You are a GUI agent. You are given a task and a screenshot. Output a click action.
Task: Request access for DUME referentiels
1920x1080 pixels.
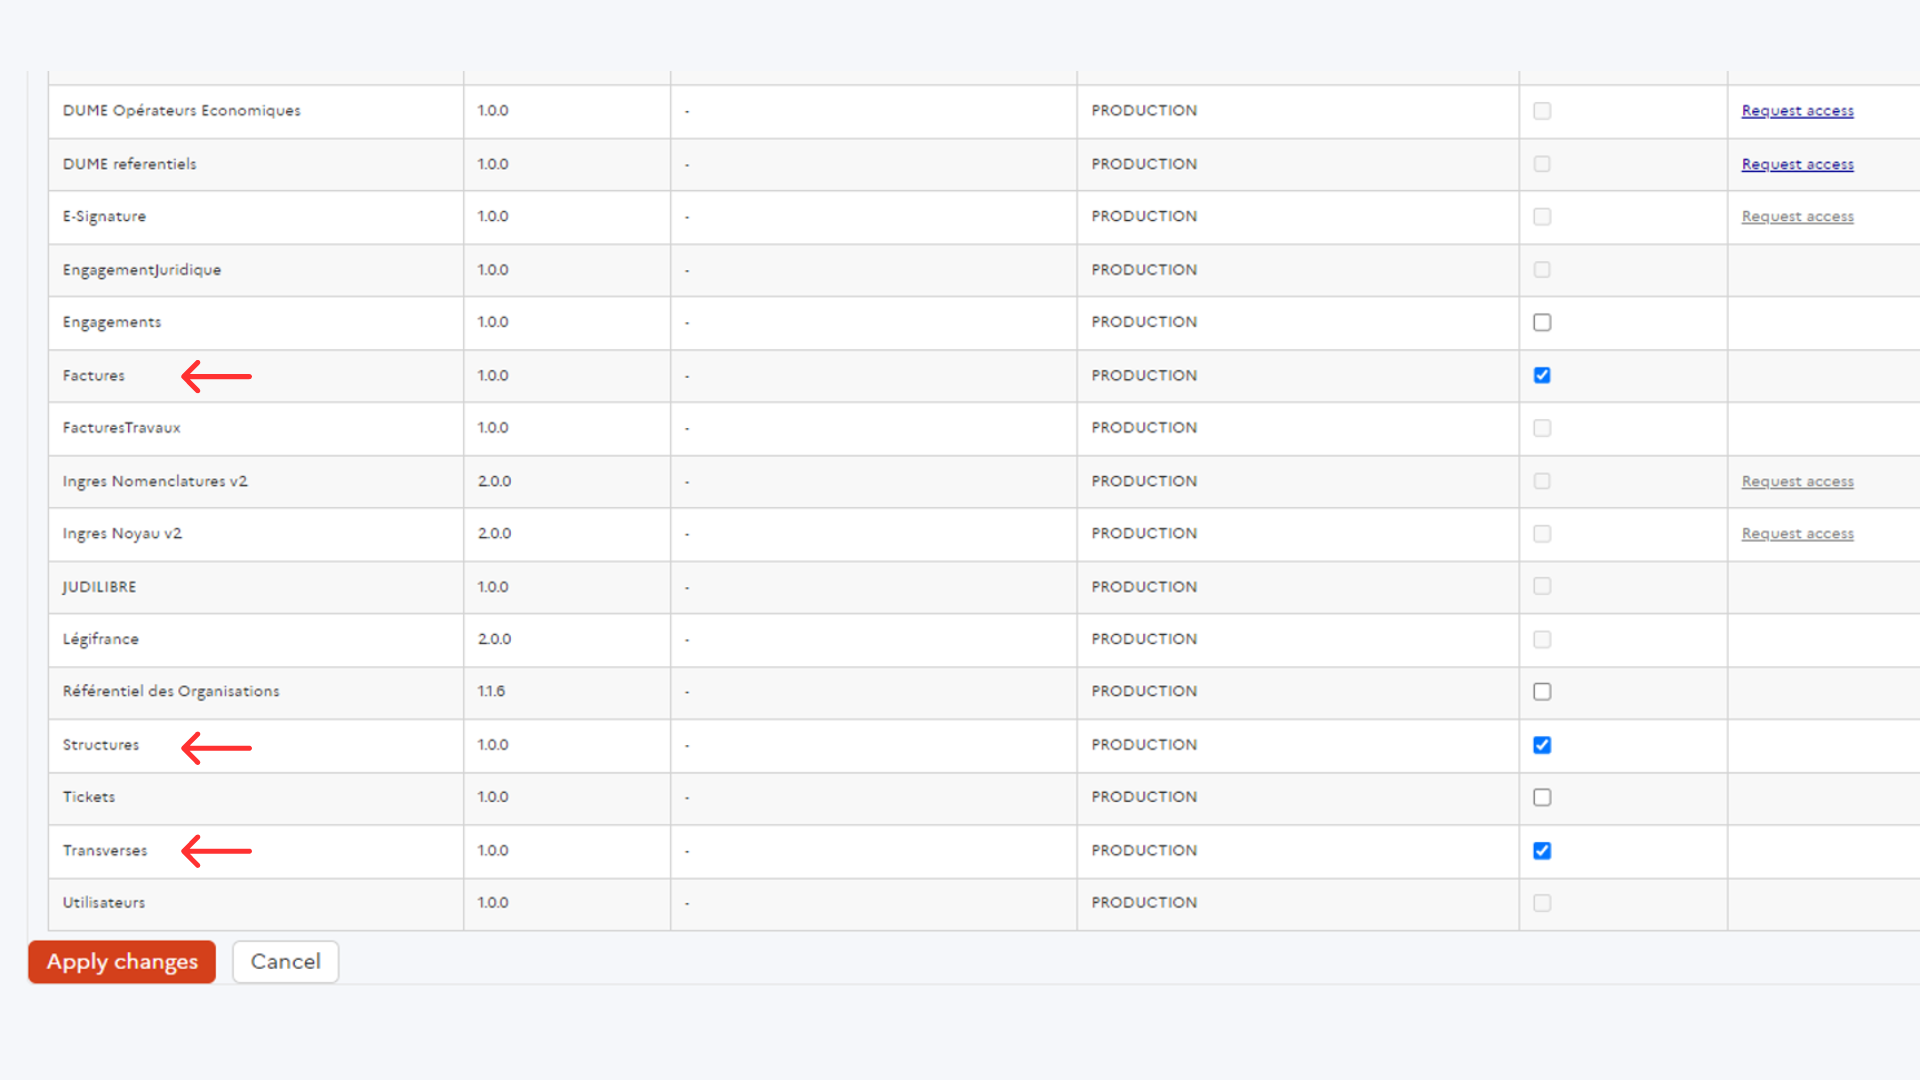[x=1797, y=164]
